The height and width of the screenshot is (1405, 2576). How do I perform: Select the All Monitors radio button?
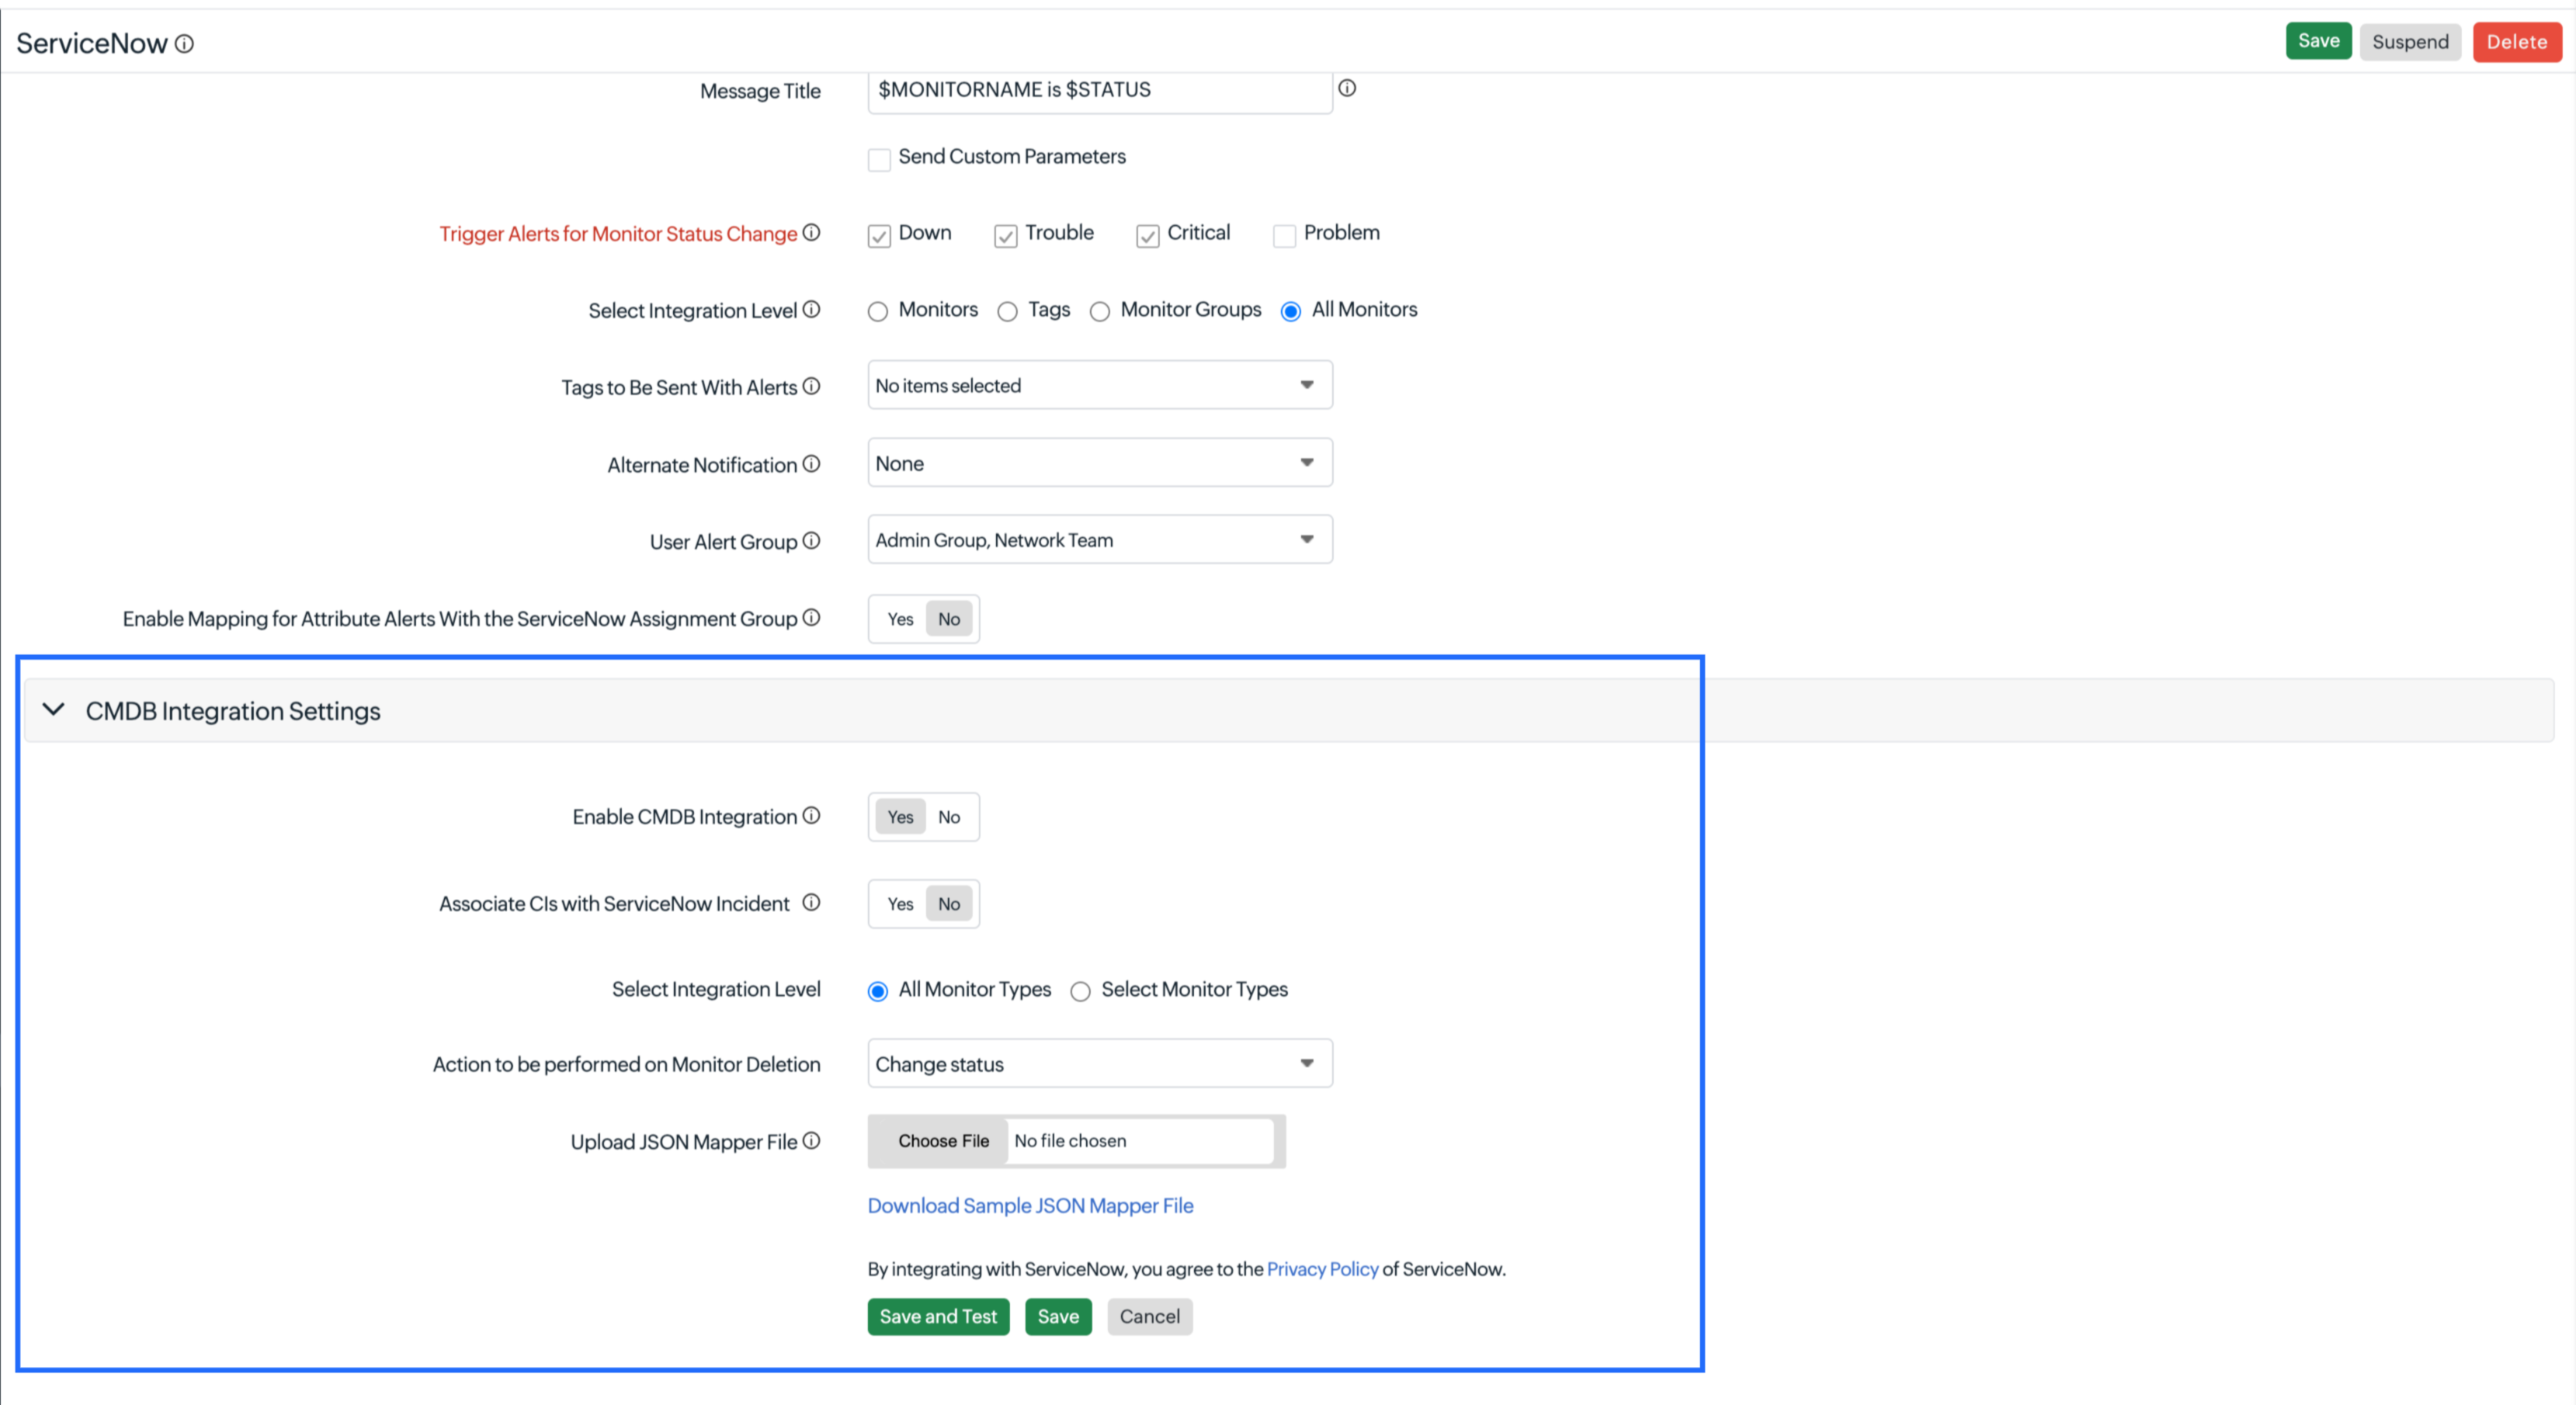(1291, 312)
